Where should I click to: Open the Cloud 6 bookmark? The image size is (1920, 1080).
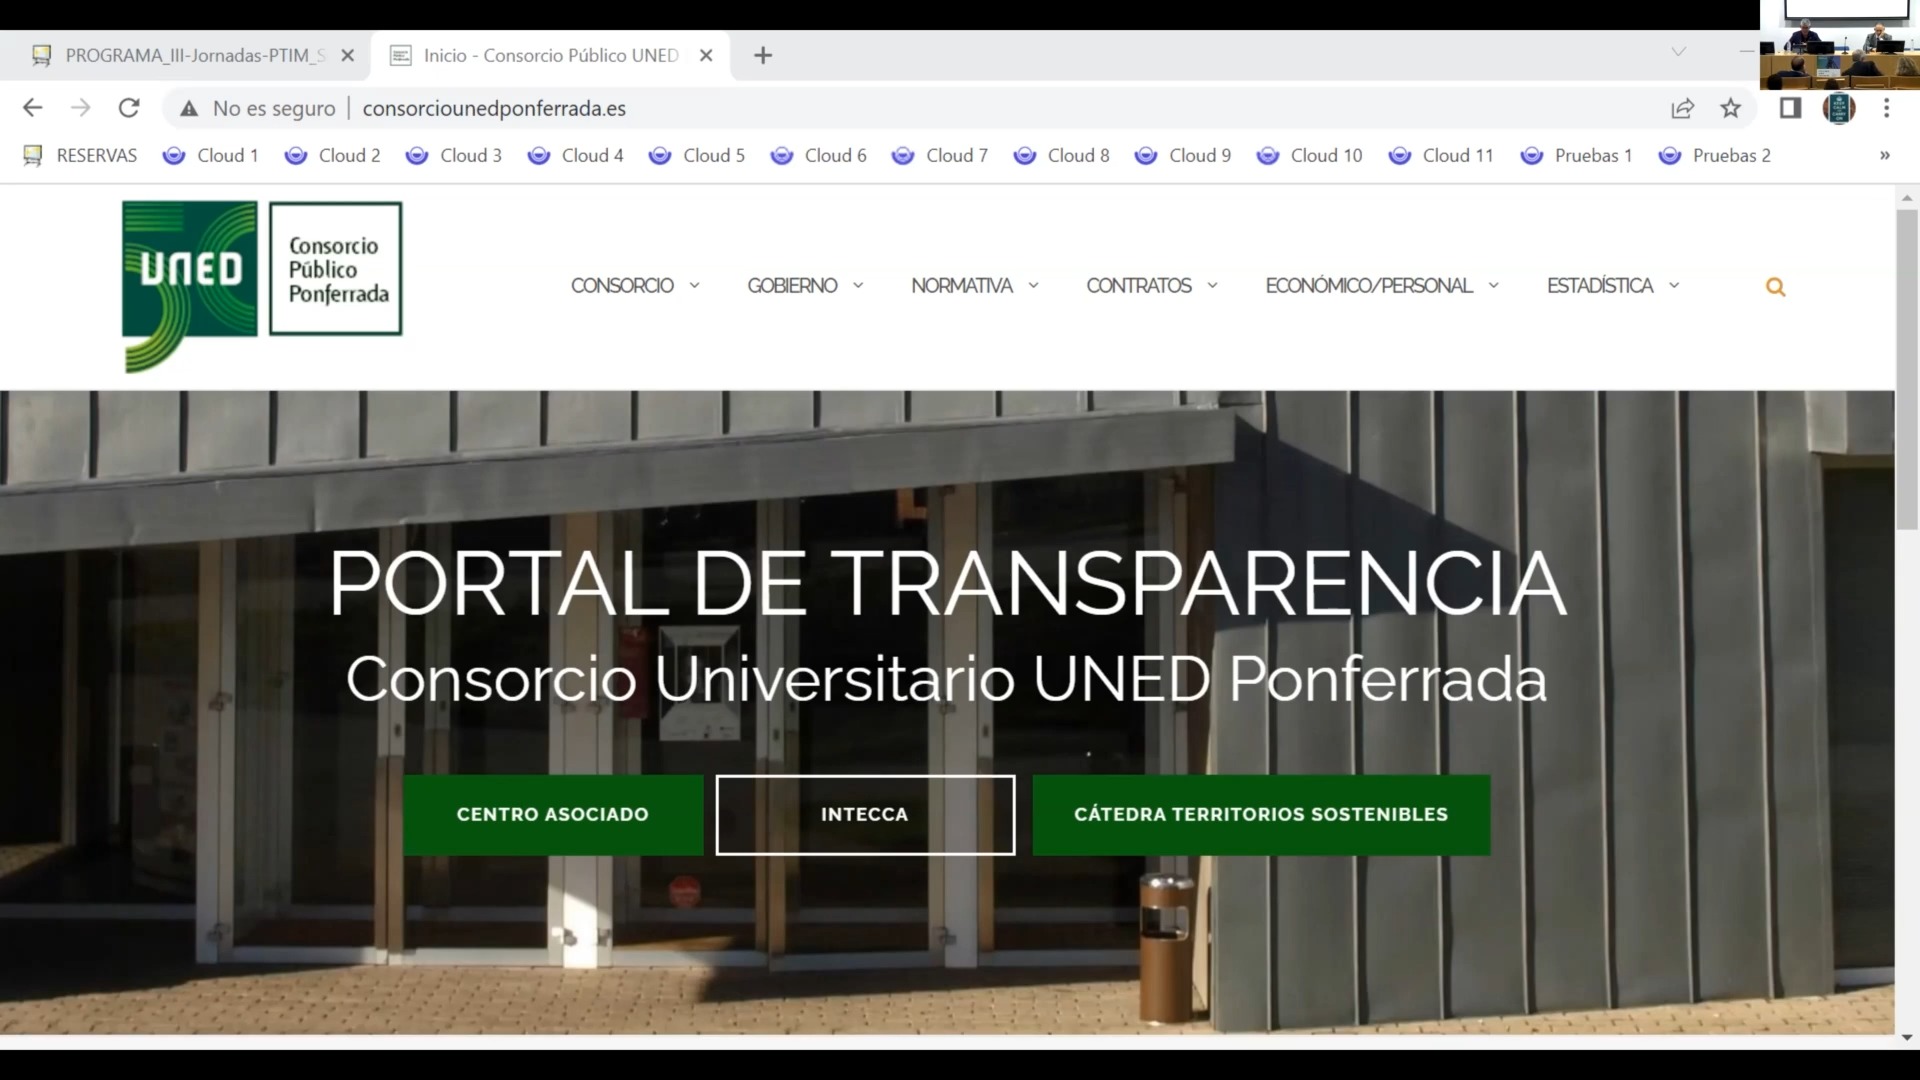click(819, 155)
